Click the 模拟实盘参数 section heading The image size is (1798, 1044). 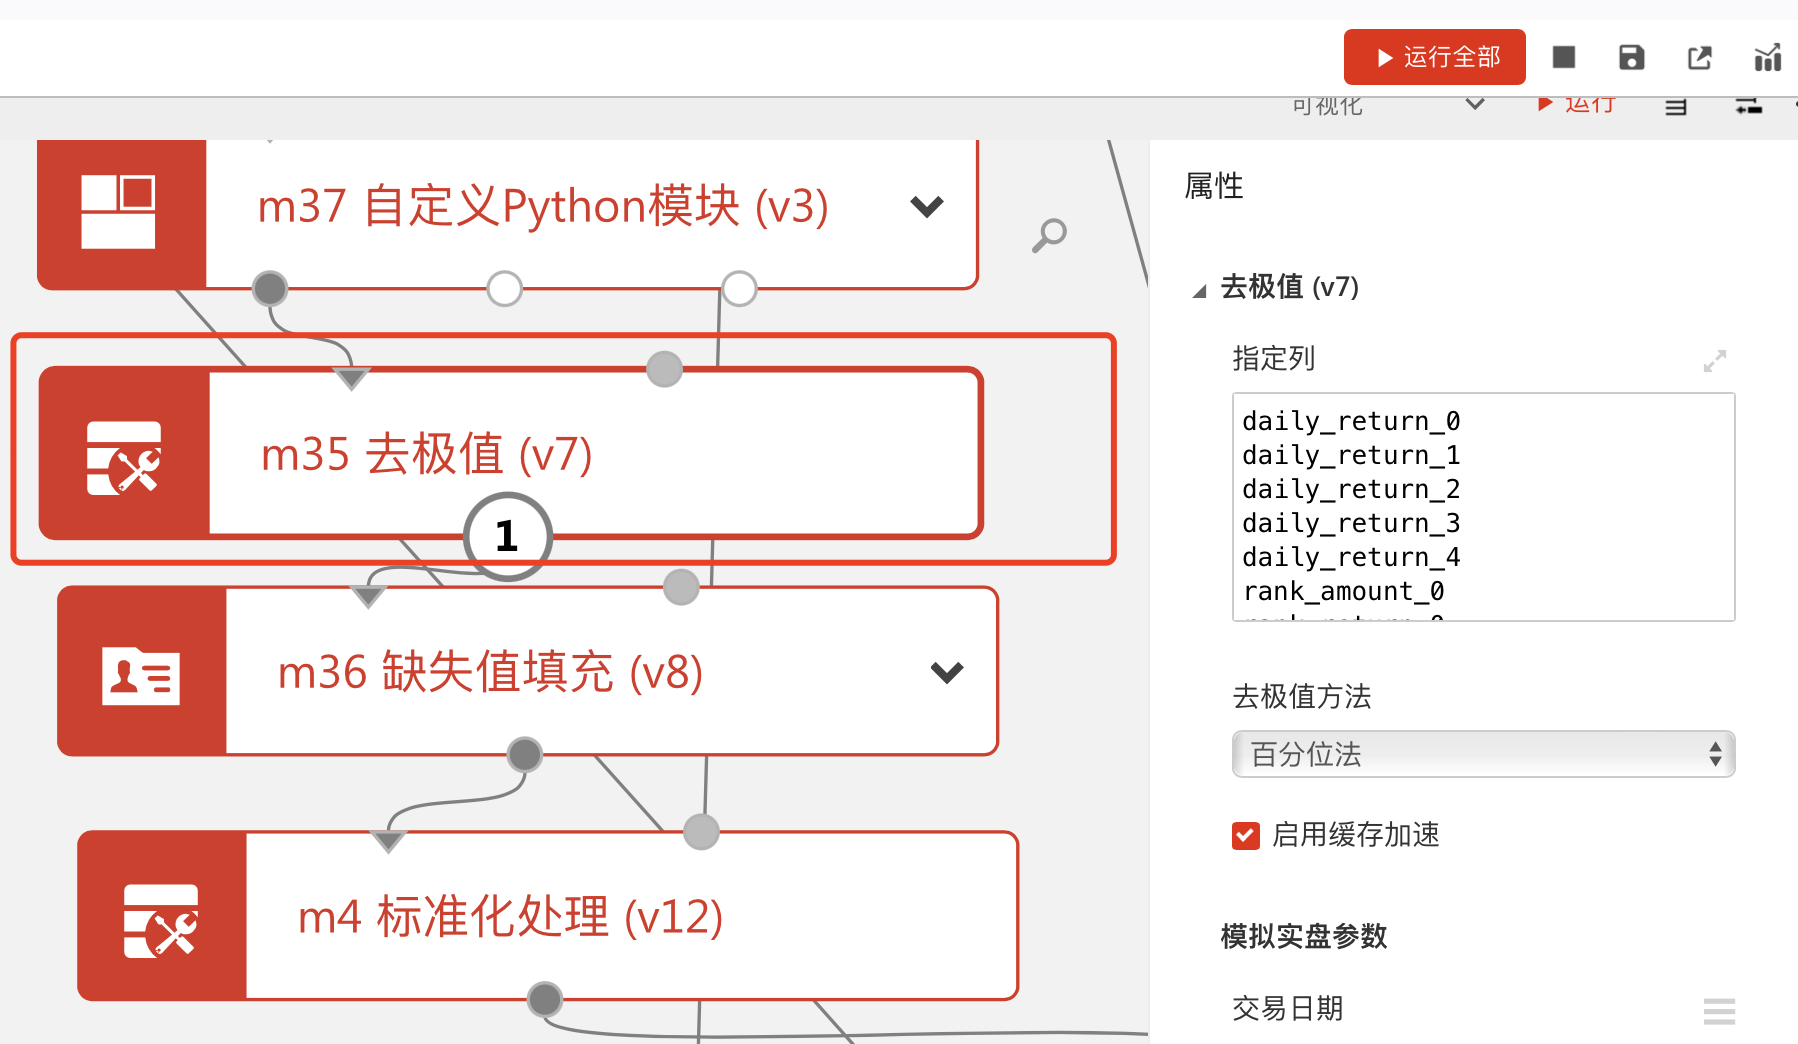point(1304,936)
